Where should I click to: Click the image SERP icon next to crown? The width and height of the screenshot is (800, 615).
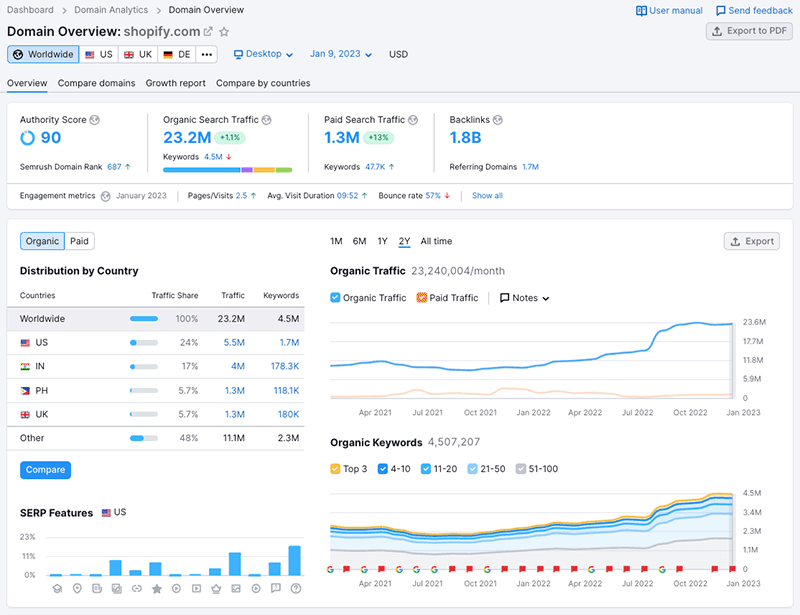(x=236, y=589)
